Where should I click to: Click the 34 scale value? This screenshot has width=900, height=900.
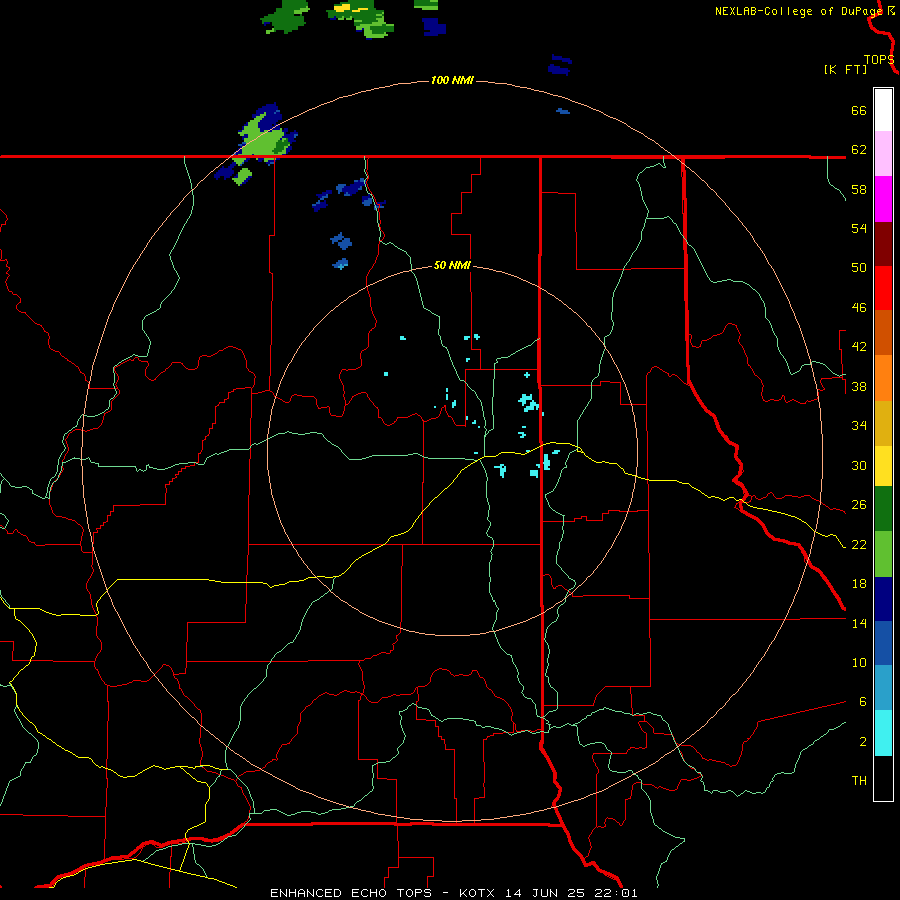pos(859,426)
